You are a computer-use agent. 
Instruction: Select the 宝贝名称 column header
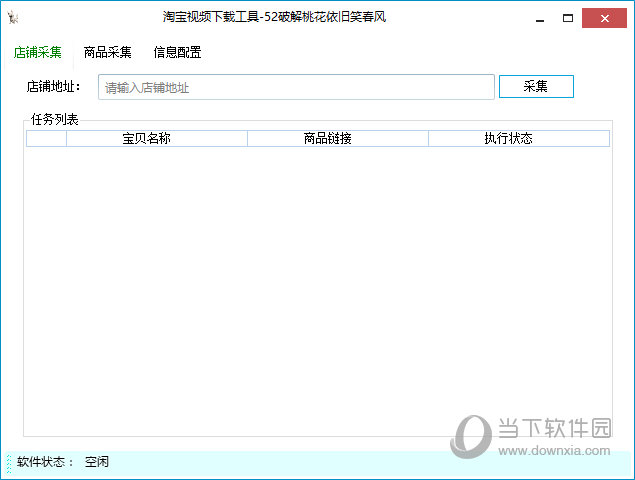click(157, 139)
